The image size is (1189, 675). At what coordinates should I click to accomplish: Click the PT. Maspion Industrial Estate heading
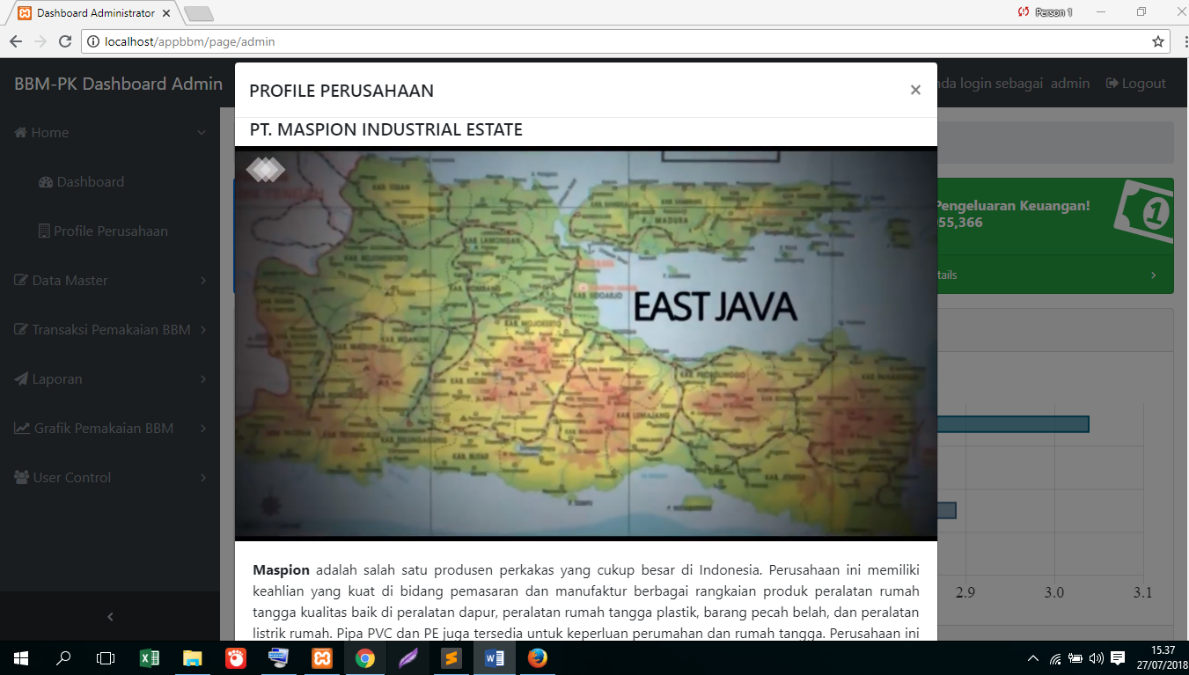tap(386, 130)
